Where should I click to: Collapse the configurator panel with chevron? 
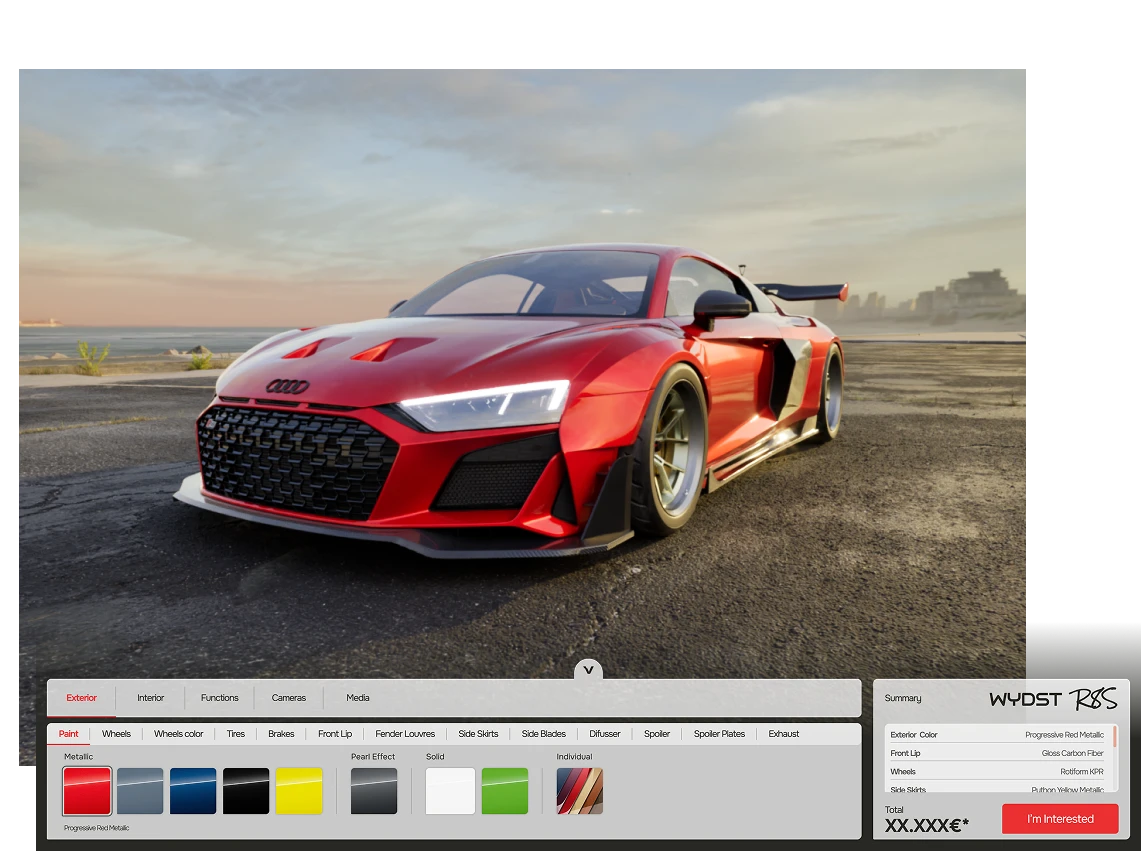(x=588, y=670)
